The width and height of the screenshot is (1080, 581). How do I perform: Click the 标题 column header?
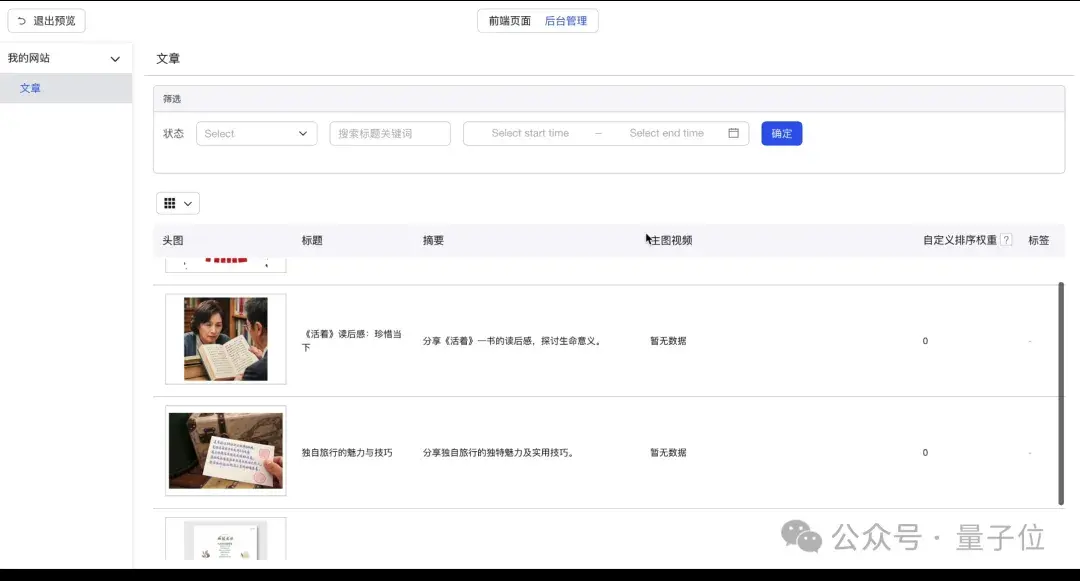pos(311,239)
